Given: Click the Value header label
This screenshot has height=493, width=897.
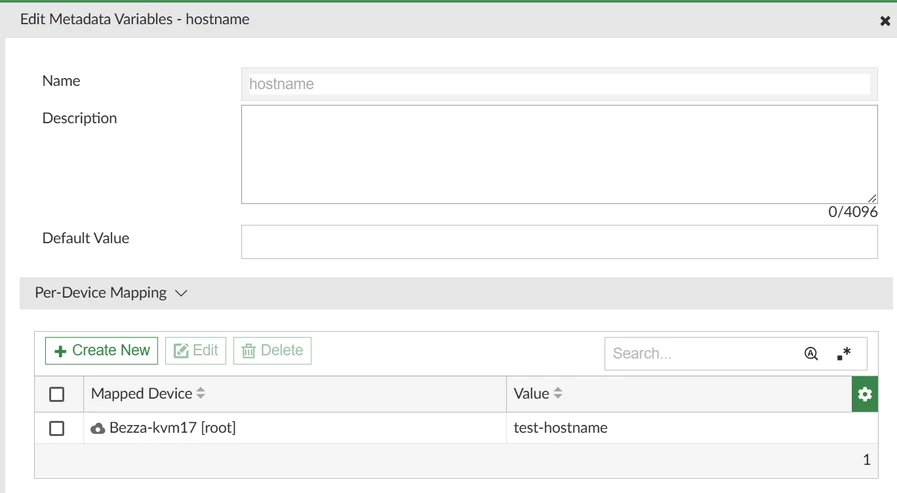Looking at the screenshot, I should click(531, 393).
